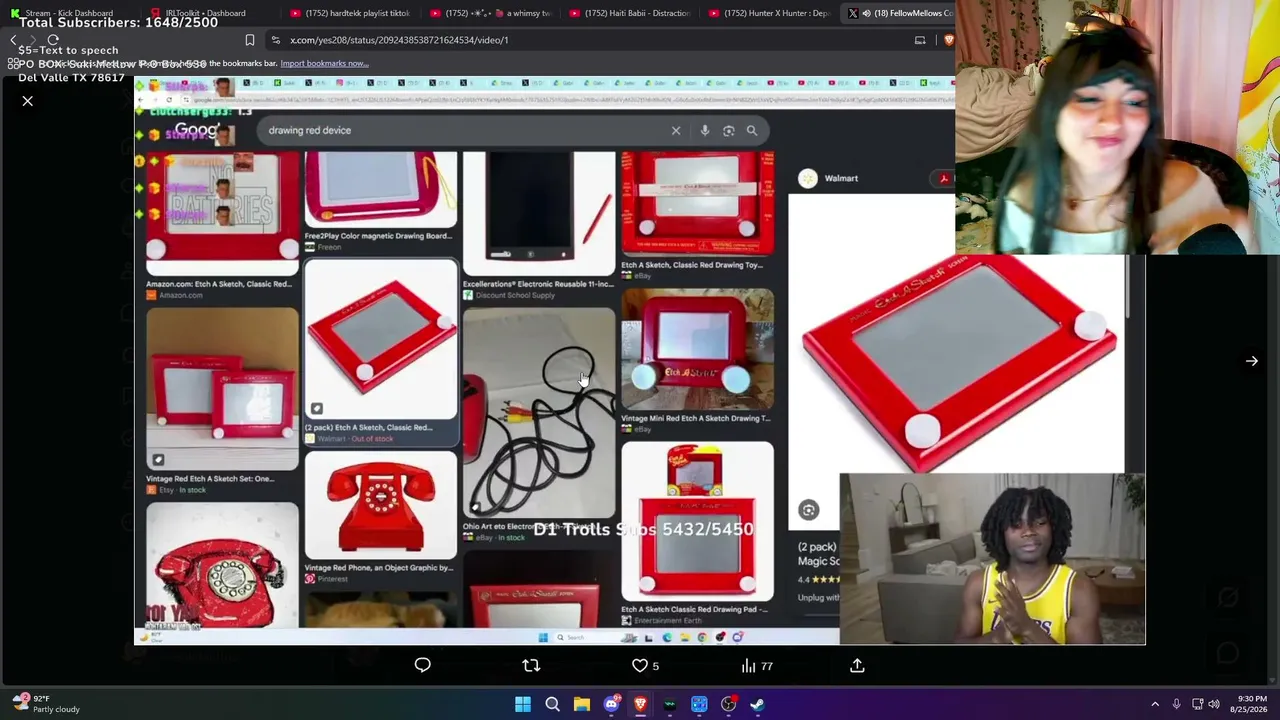
Task: Reply to the post via comment icon
Action: click(422, 665)
